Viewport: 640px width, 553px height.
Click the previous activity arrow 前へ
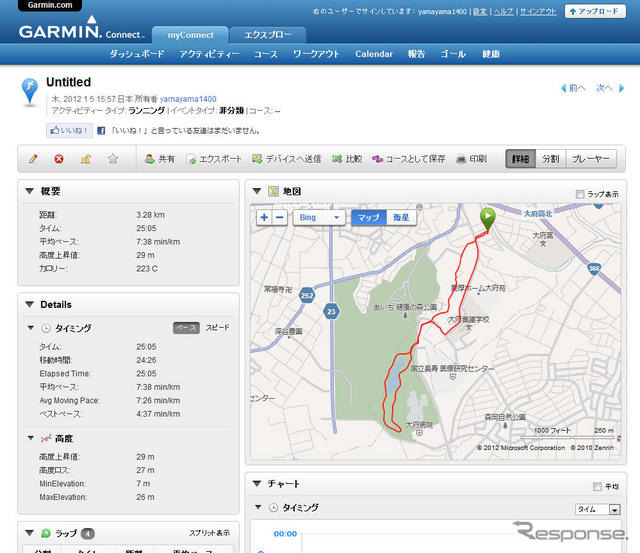point(573,88)
